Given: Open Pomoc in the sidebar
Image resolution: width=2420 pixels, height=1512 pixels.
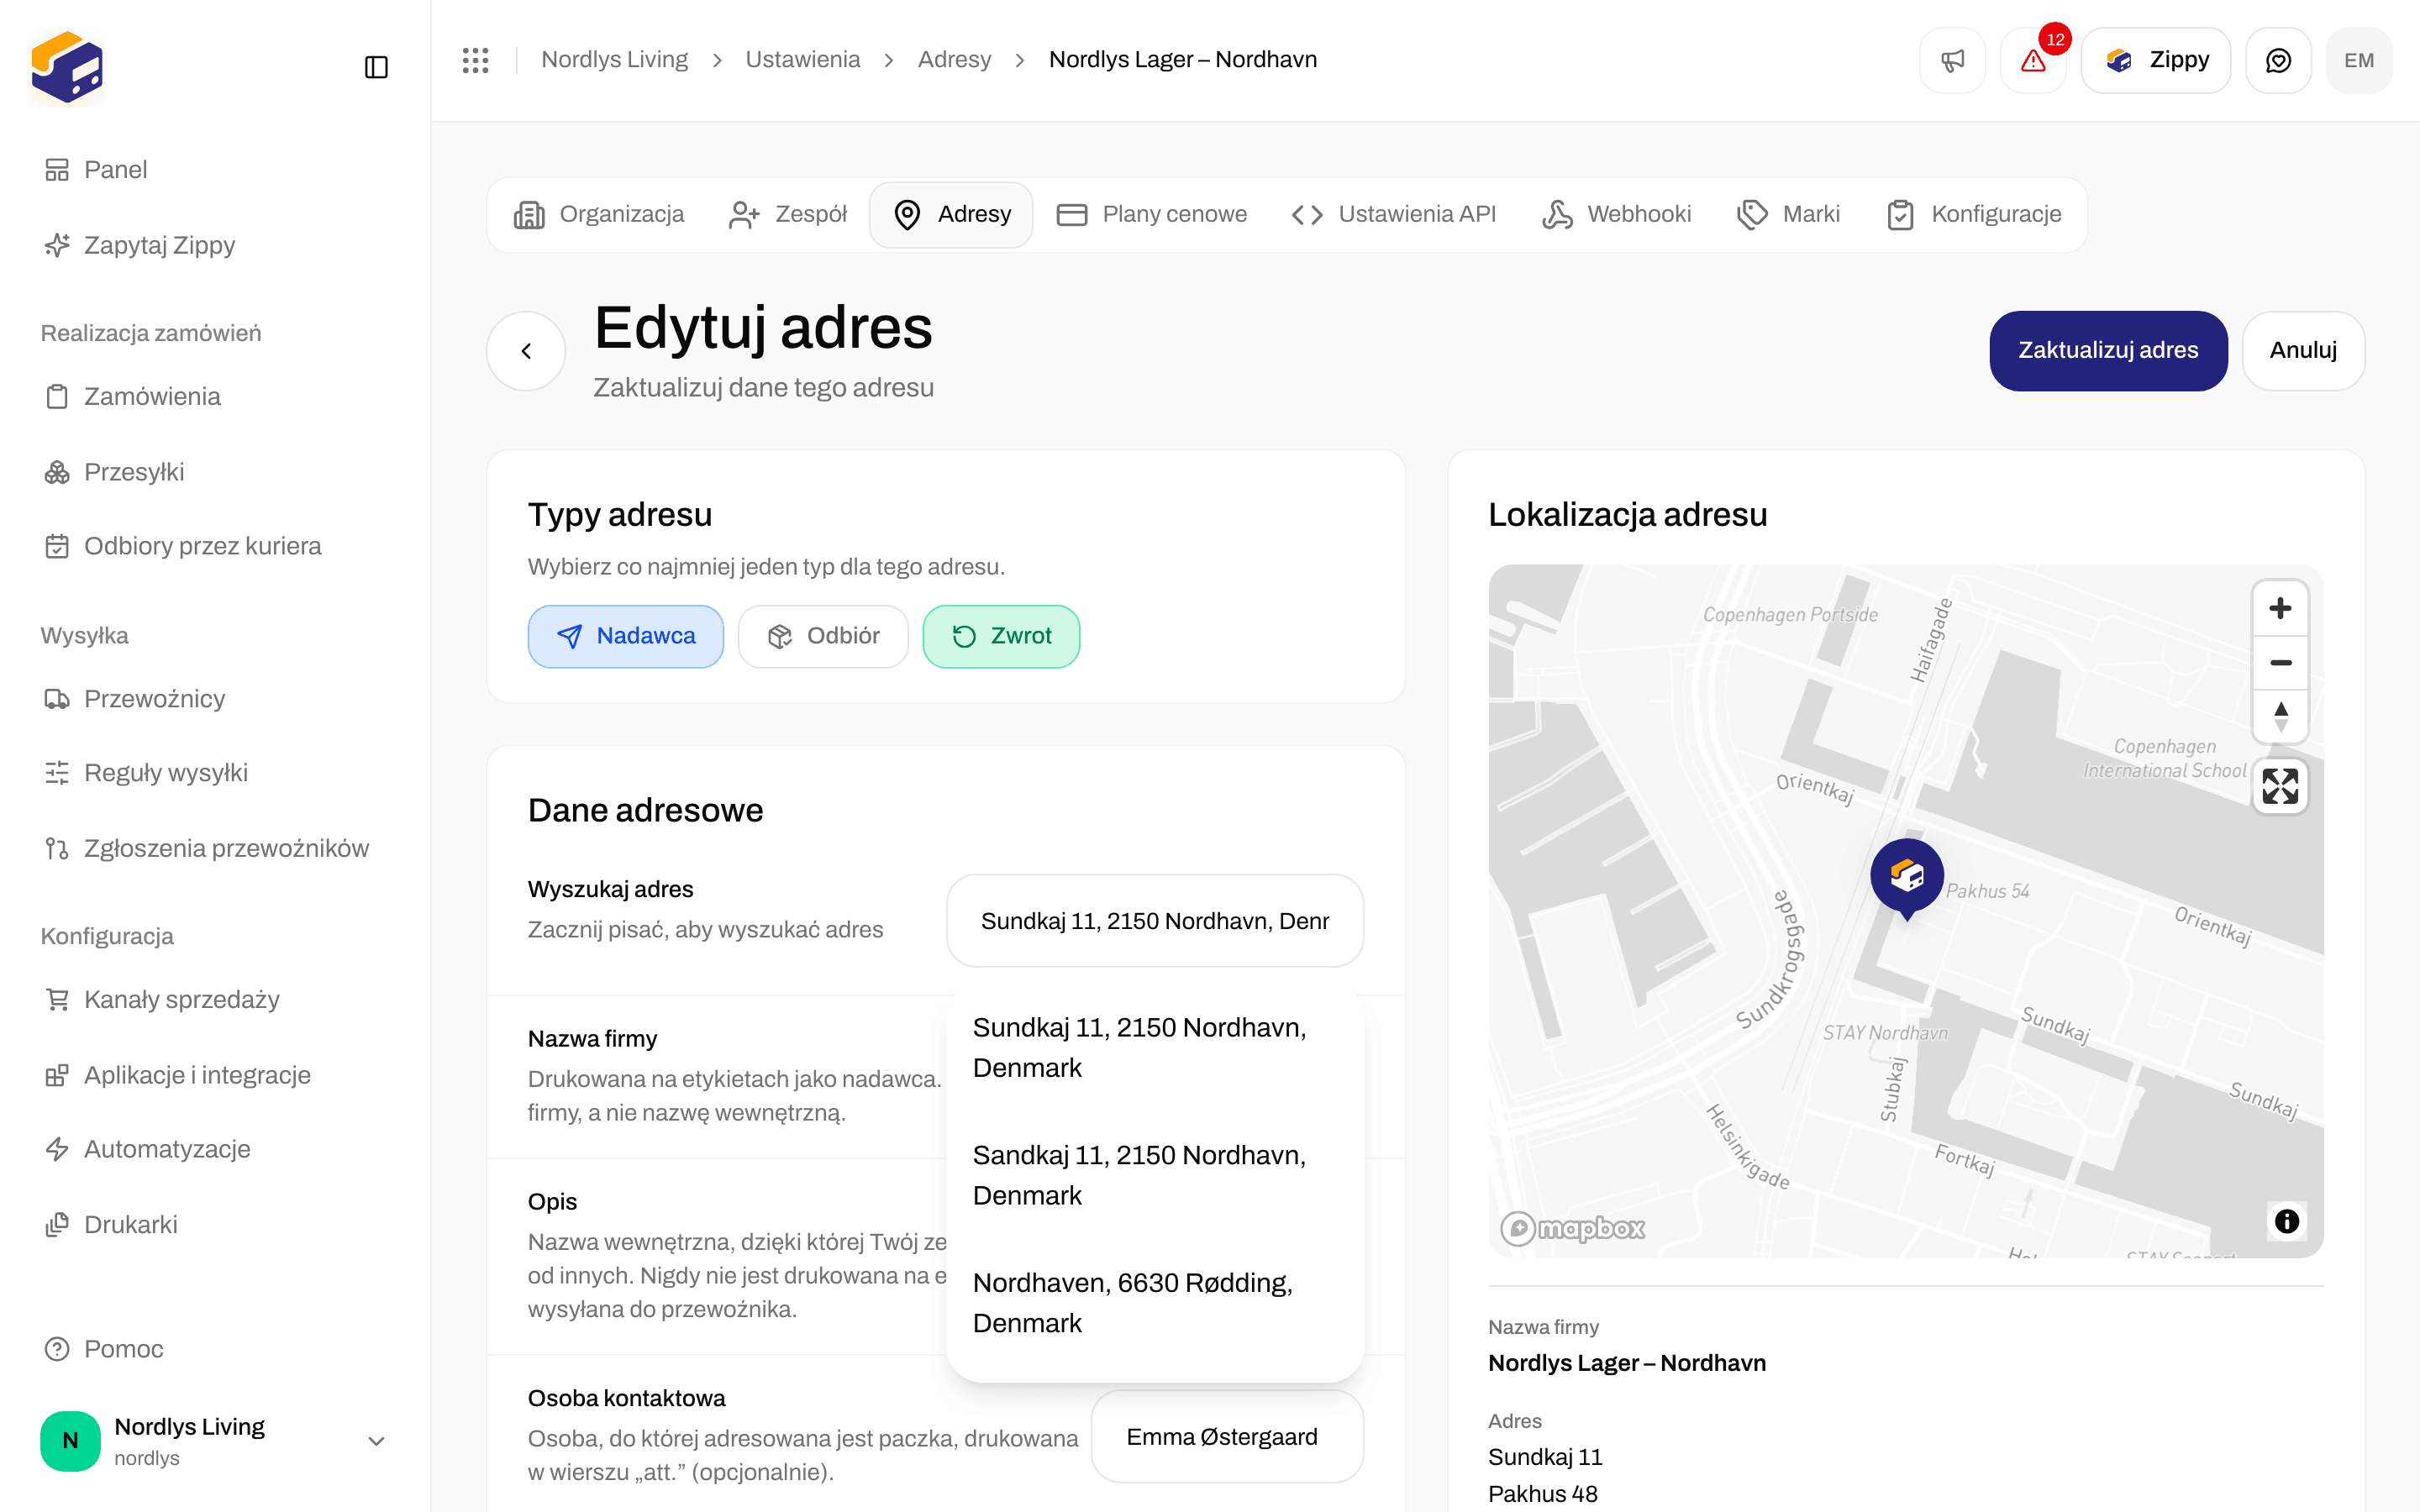Looking at the screenshot, I should [x=215, y=1349].
